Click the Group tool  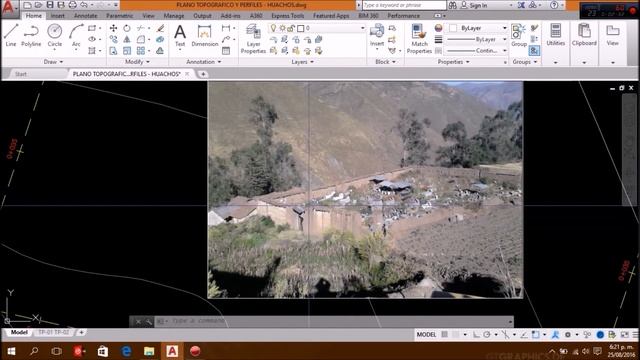point(519,35)
